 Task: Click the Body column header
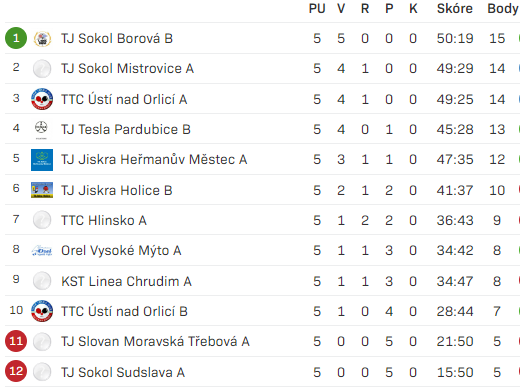coord(503,9)
